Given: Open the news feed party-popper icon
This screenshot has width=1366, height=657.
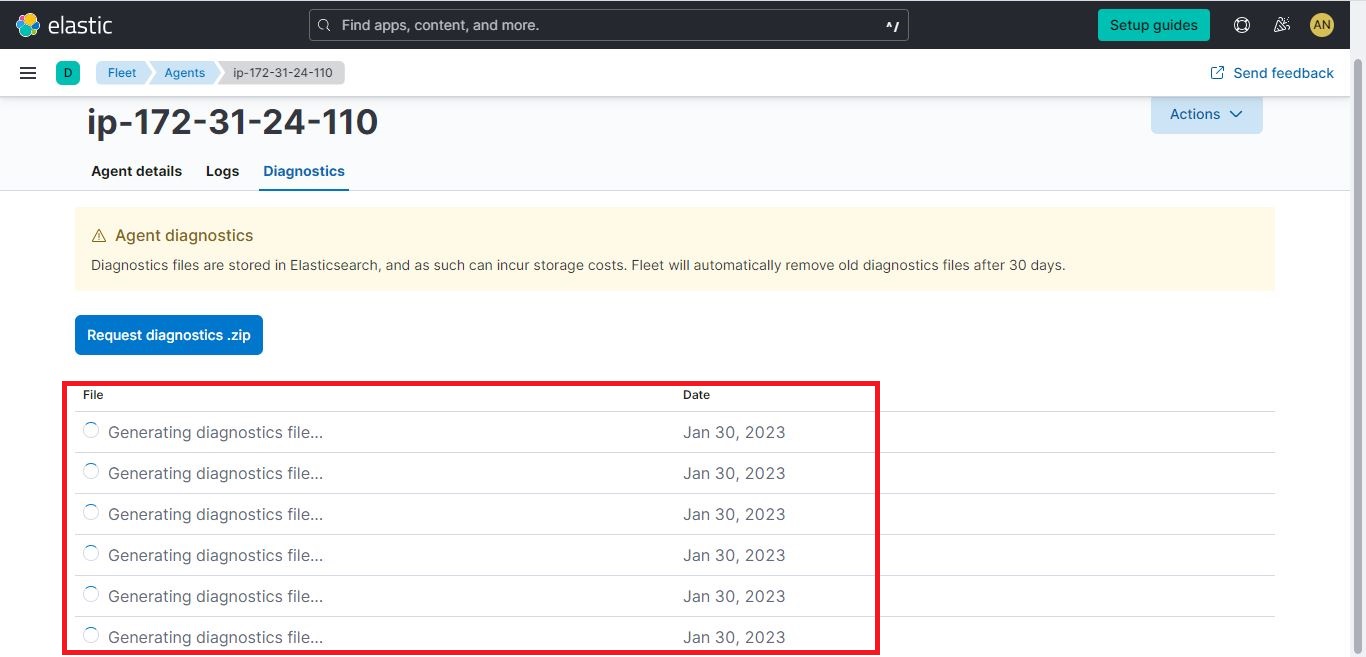Looking at the screenshot, I should pos(1281,24).
